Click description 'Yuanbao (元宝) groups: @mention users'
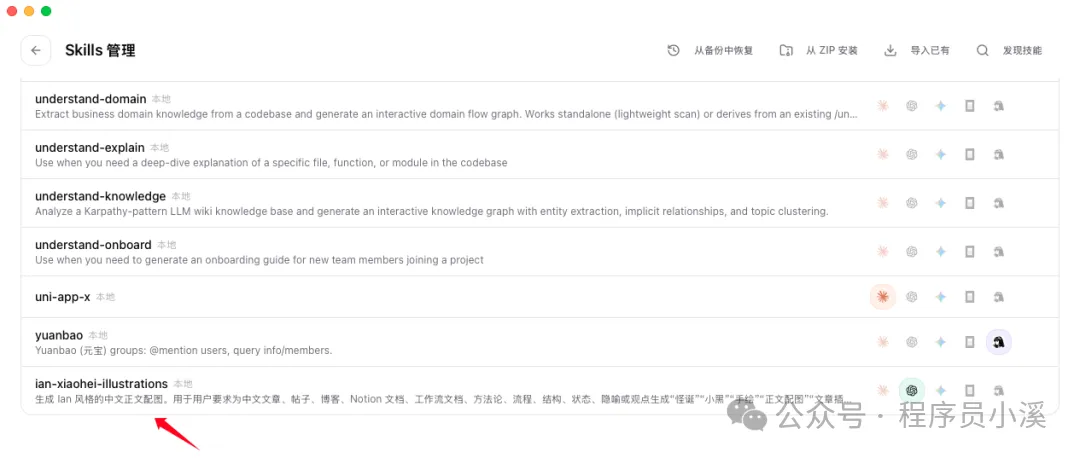1080x458 pixels. click(x=184, y=351)
